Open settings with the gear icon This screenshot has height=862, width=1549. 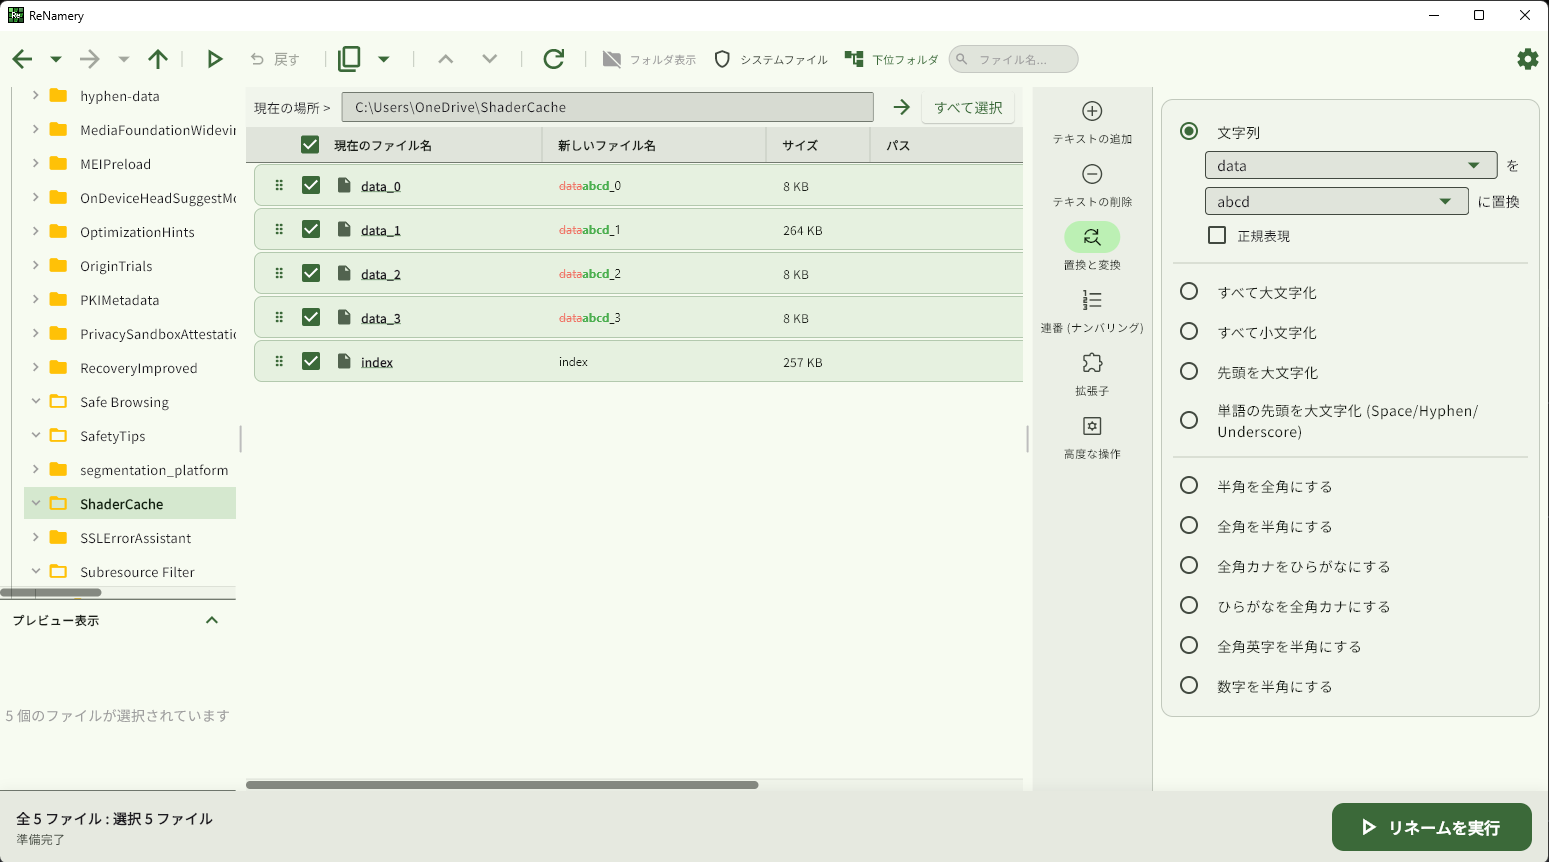coord(1528,59)
